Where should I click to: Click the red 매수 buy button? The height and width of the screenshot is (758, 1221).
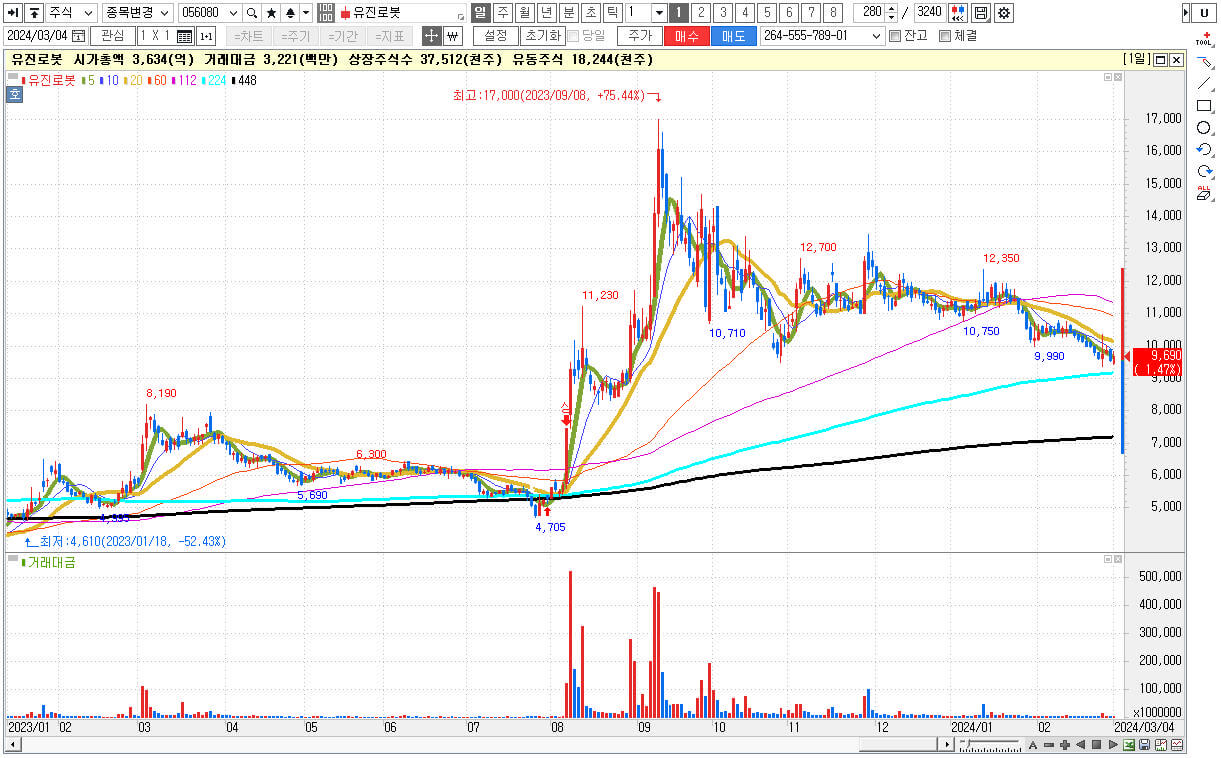click(687, 36)
